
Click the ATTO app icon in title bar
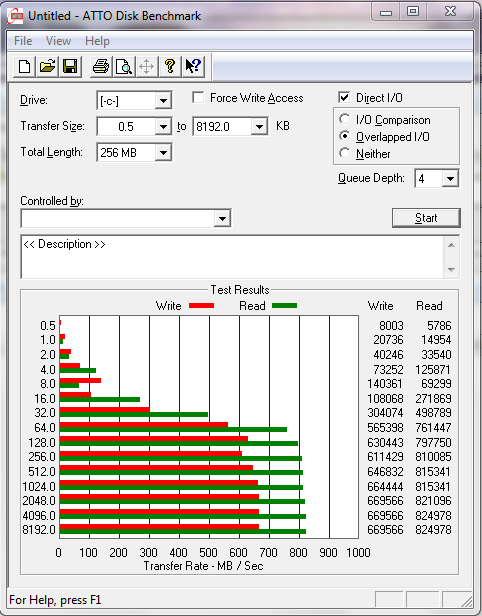(16, 16)
